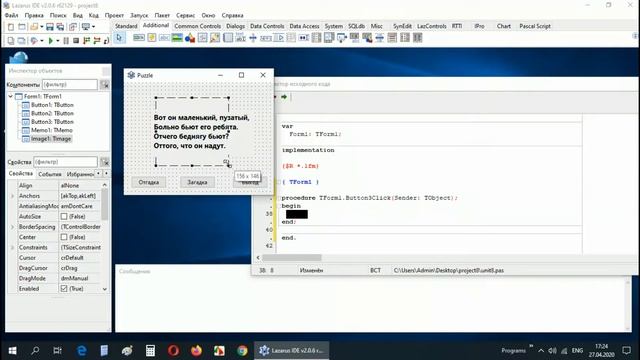Switch to the События inspector tab
The image size is (640, 360).
(x=50, y=174)
